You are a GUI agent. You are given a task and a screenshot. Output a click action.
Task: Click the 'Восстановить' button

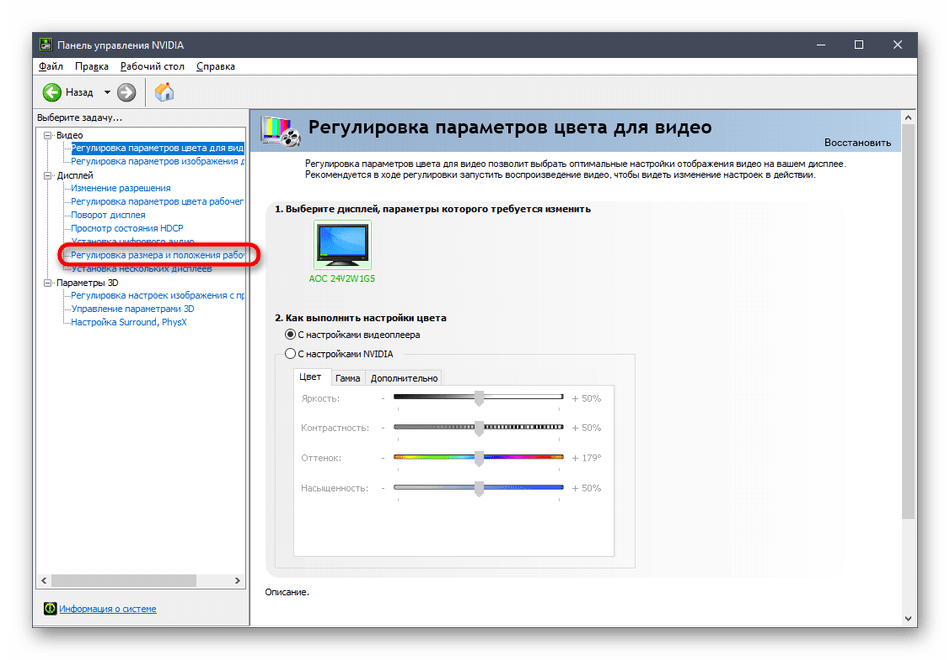(x=857, y=142)
